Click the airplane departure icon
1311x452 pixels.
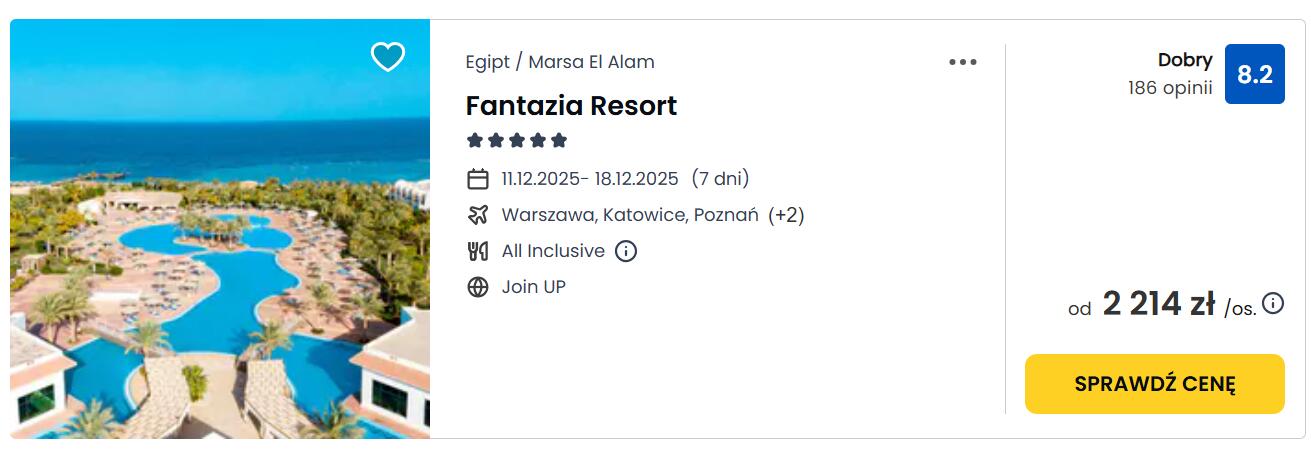coord(478,215)
